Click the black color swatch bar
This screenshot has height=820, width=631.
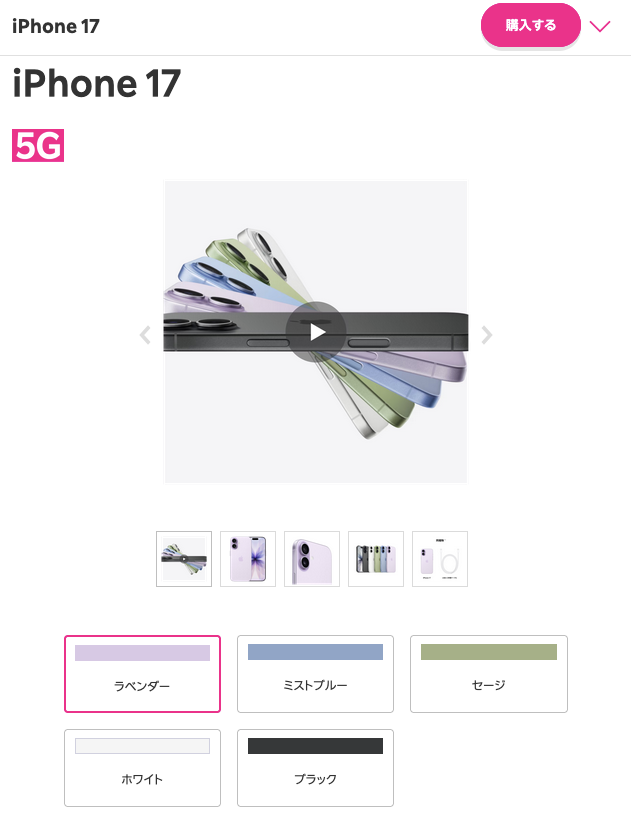[315, 746]
